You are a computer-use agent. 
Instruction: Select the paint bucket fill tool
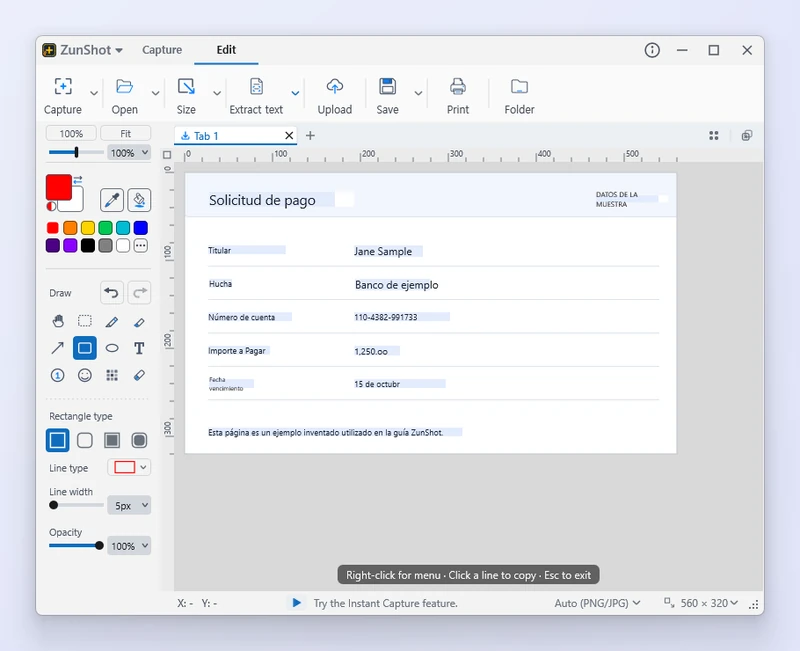(139, 199)
